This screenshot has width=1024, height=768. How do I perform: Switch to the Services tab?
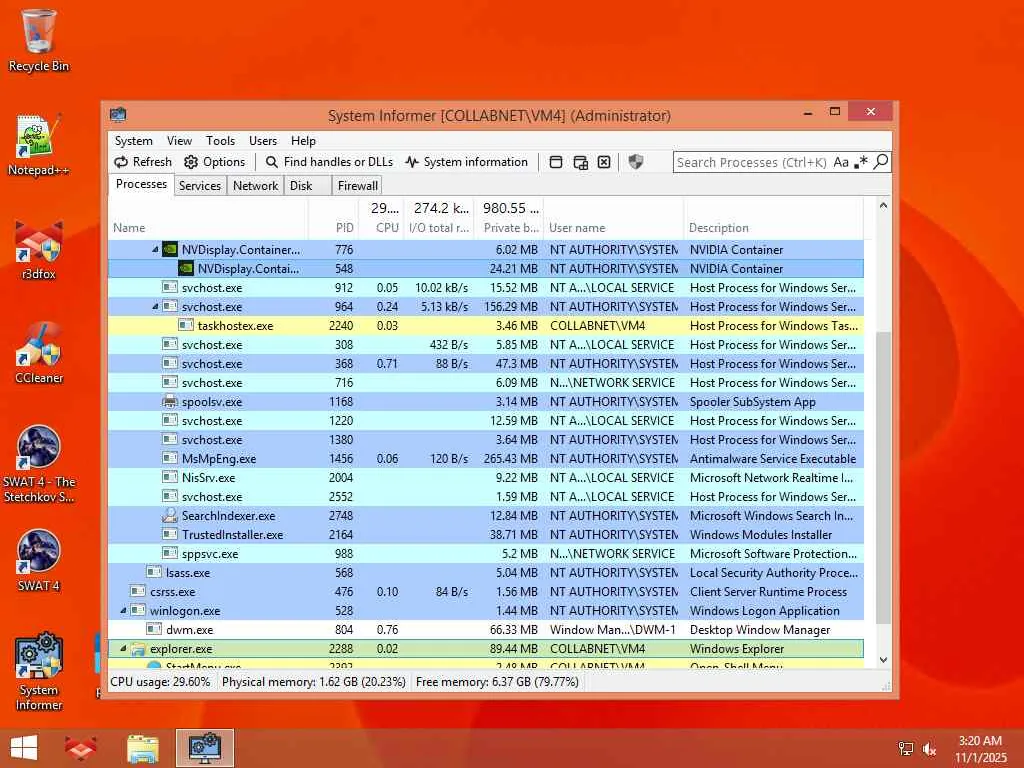pos(200,185)
